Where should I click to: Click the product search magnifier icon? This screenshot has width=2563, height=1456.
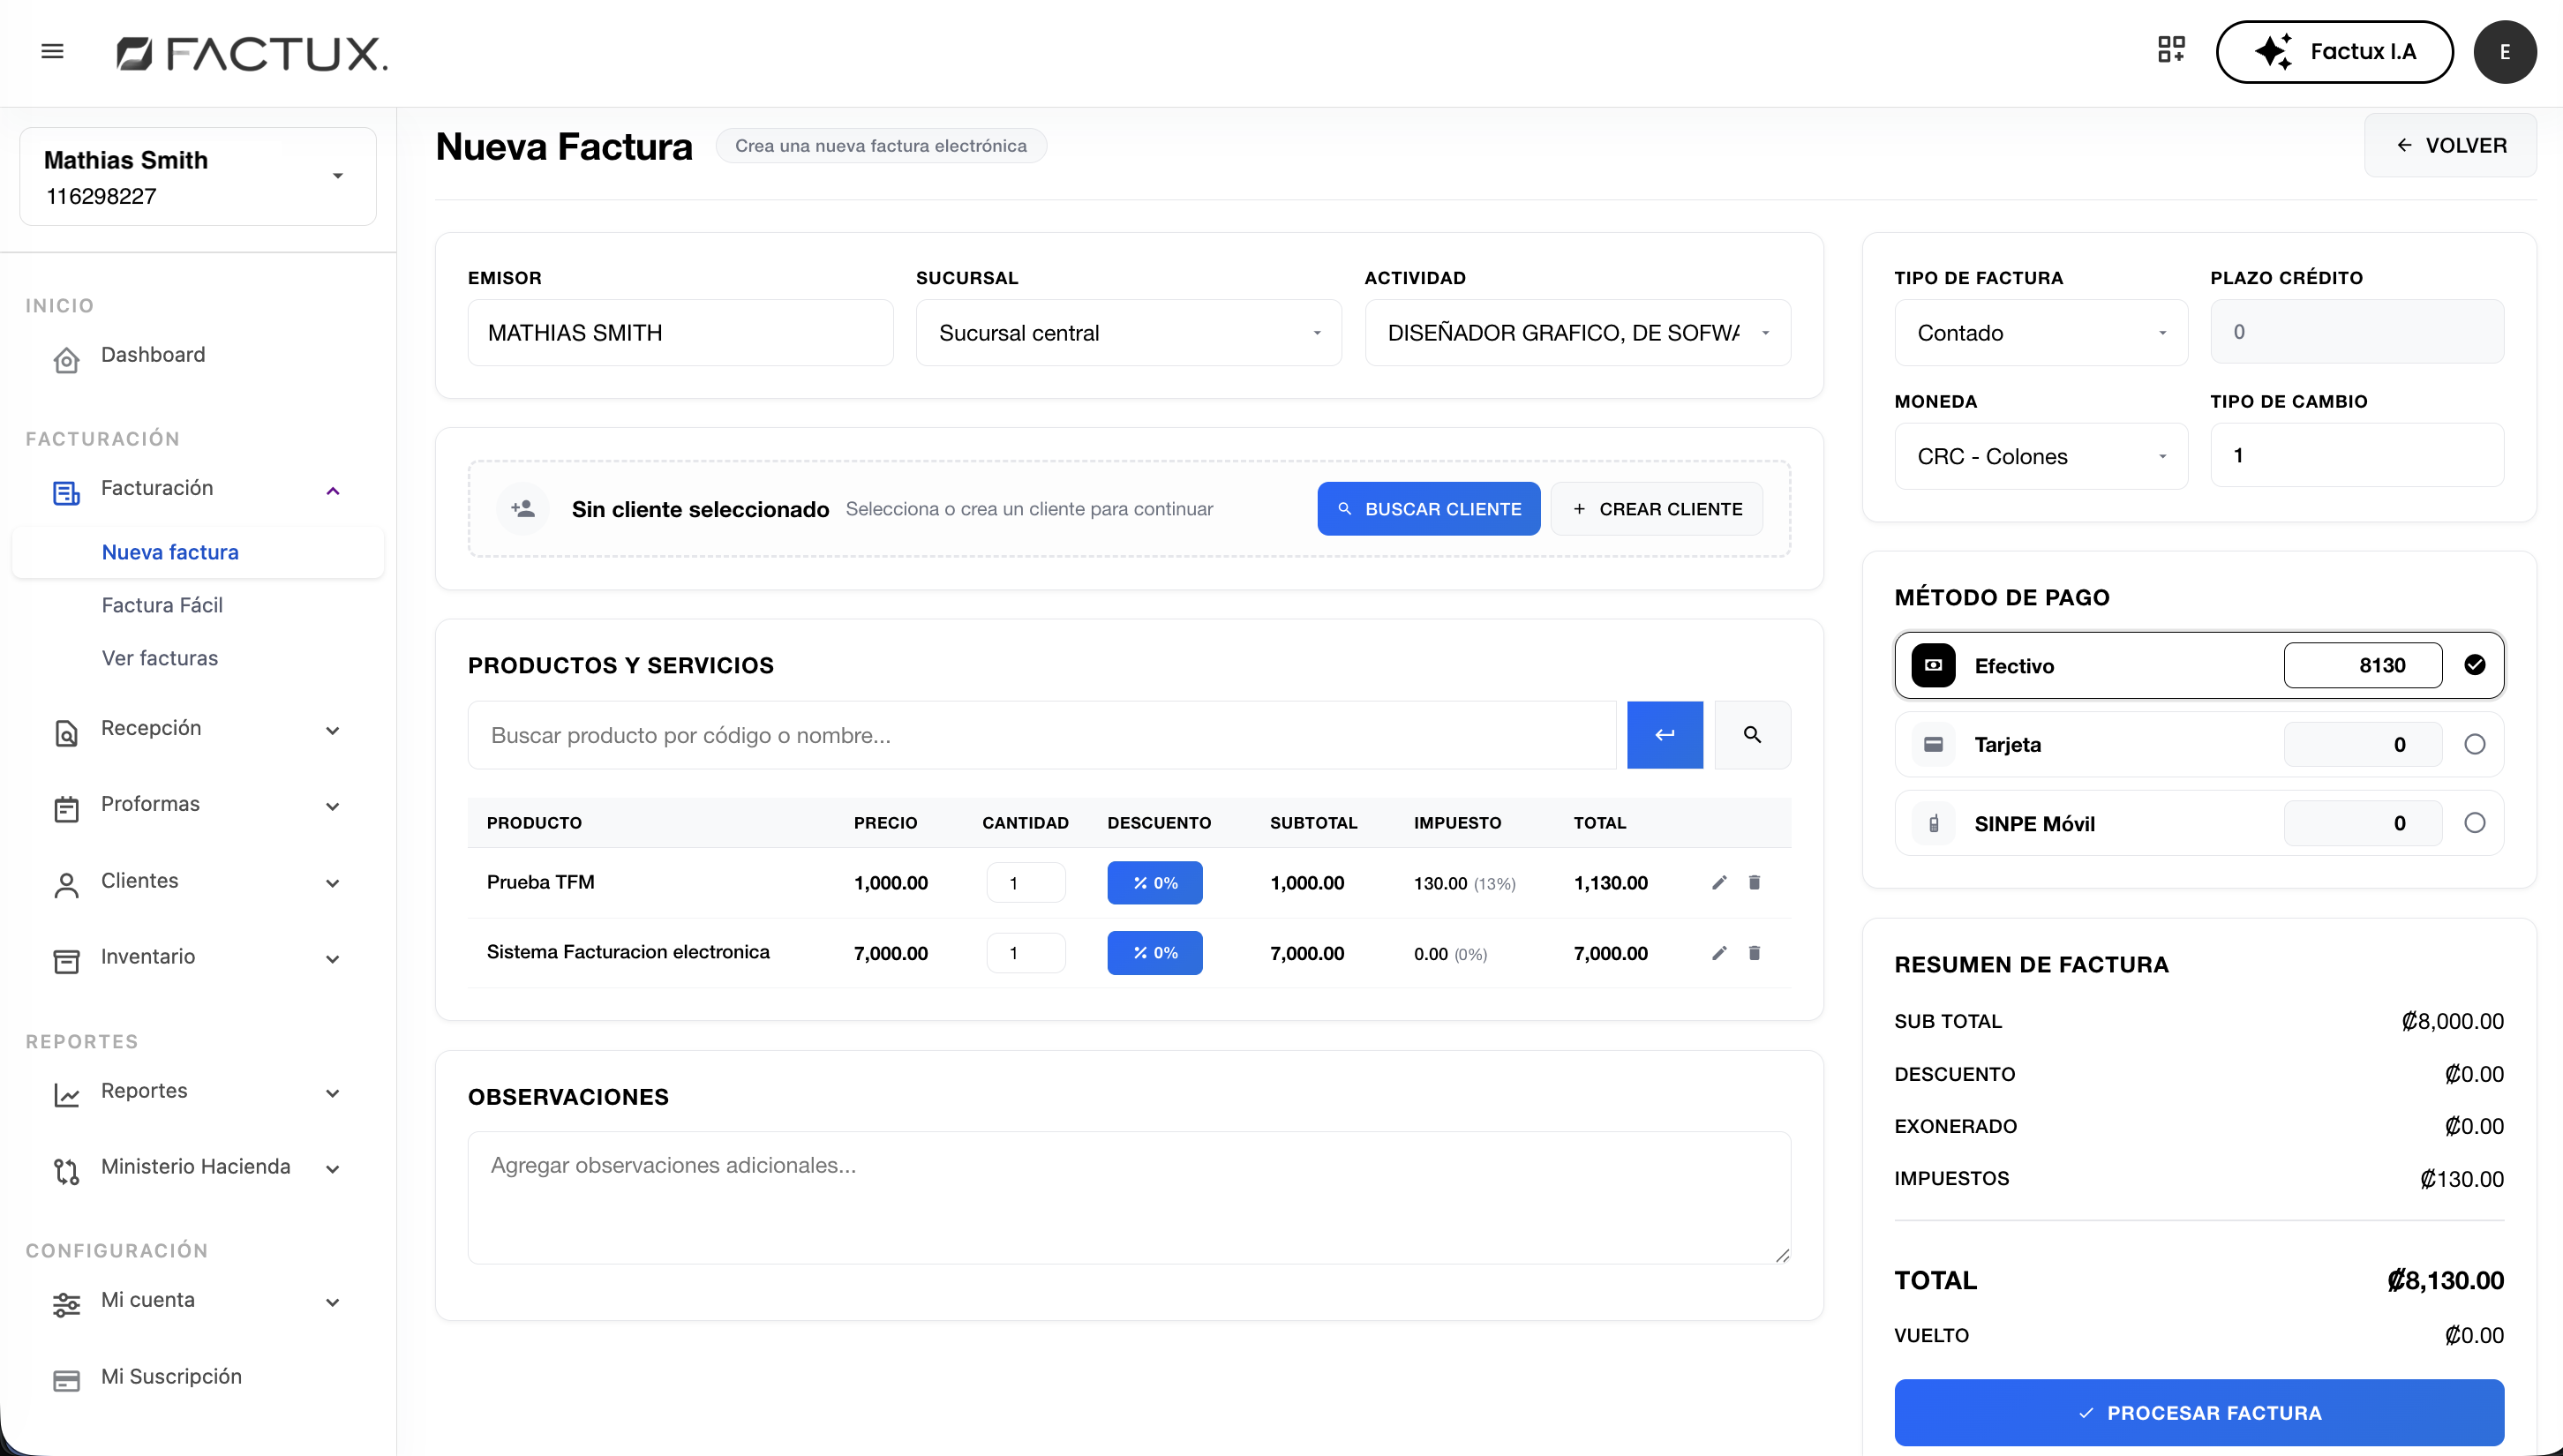(1752, 735)
